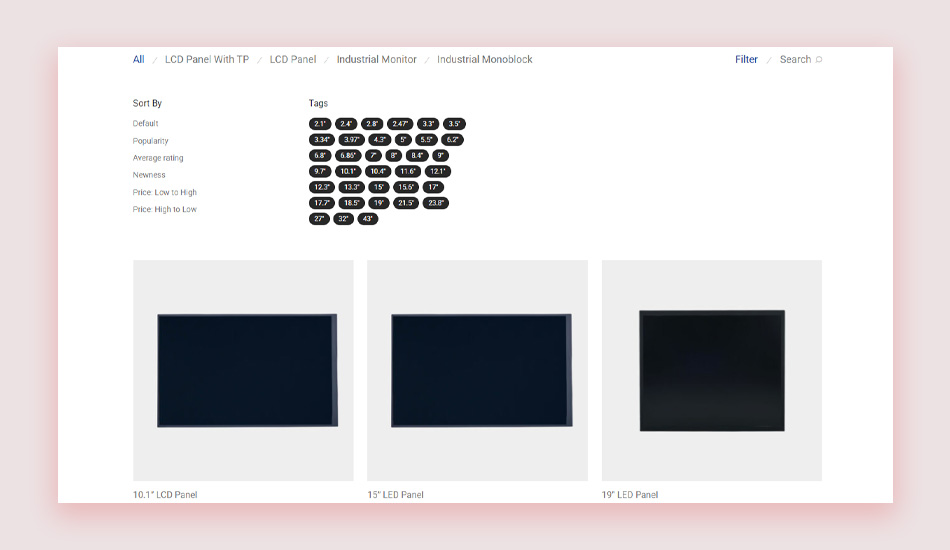
Task: Filter by the 10.4" tag
Action: 378,171
